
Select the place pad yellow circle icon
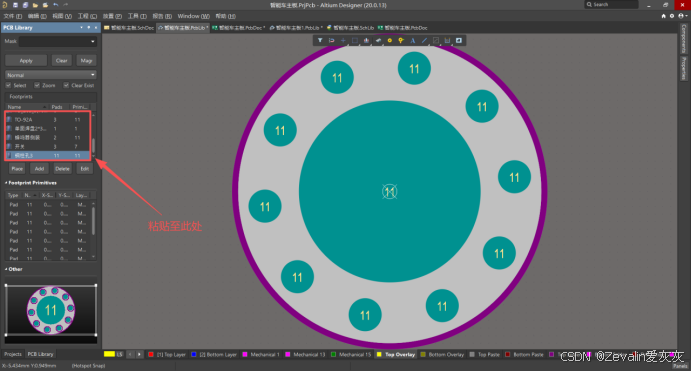389,40
